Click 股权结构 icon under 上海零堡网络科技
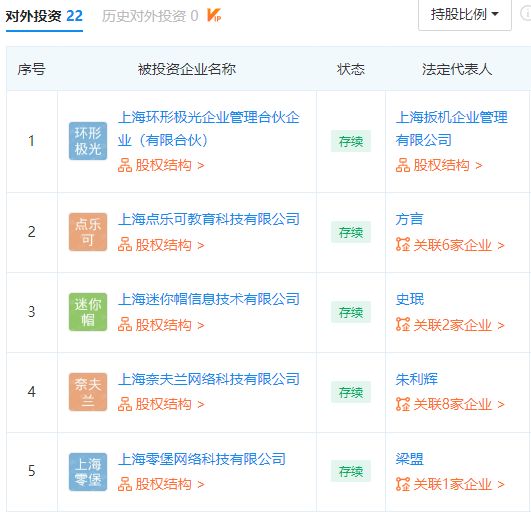Viewport: 531px width, 512px height. (125, 484)
